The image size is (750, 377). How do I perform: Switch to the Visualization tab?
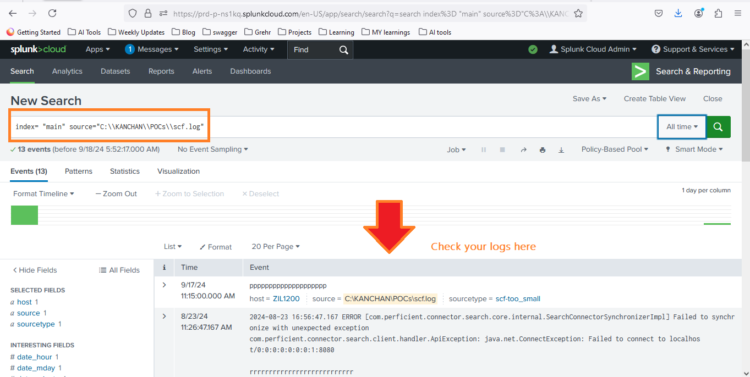pyautogui.click(x=178, y=171)
